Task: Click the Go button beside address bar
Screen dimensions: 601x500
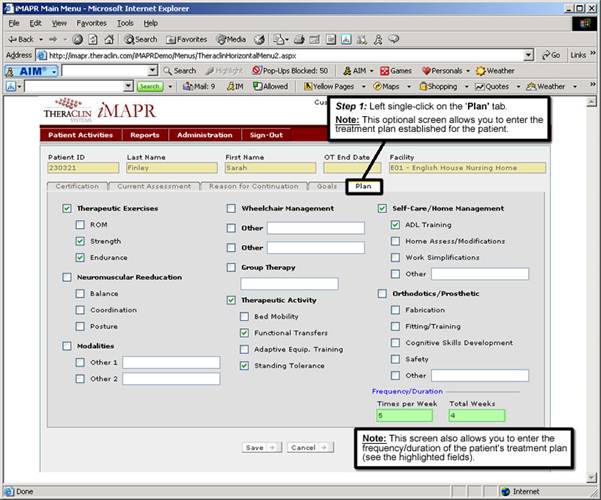Action: click(x=551, y=55)
